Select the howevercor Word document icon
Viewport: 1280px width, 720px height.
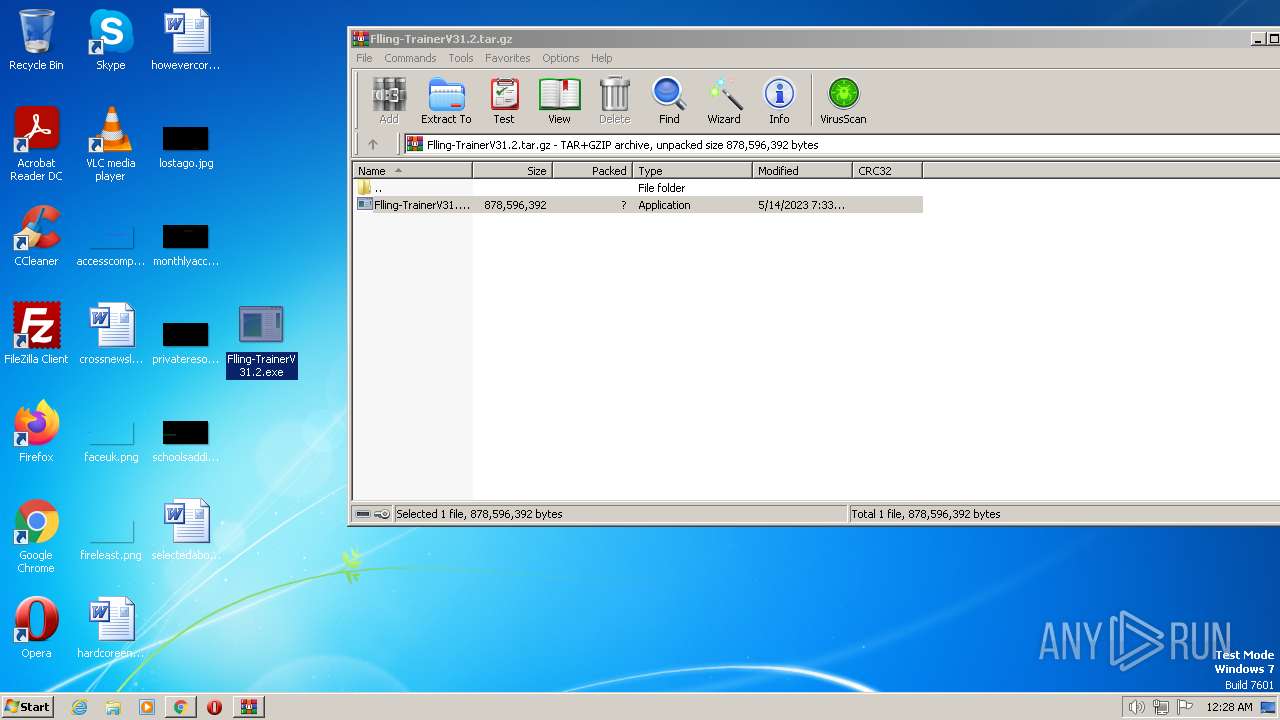point(186,40)
